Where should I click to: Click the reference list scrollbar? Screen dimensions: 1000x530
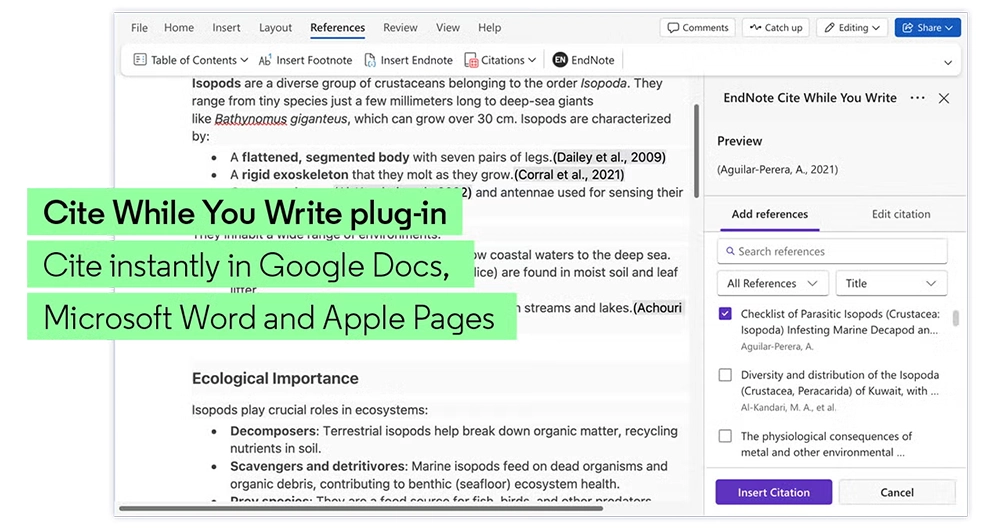[x=955, y=318]
